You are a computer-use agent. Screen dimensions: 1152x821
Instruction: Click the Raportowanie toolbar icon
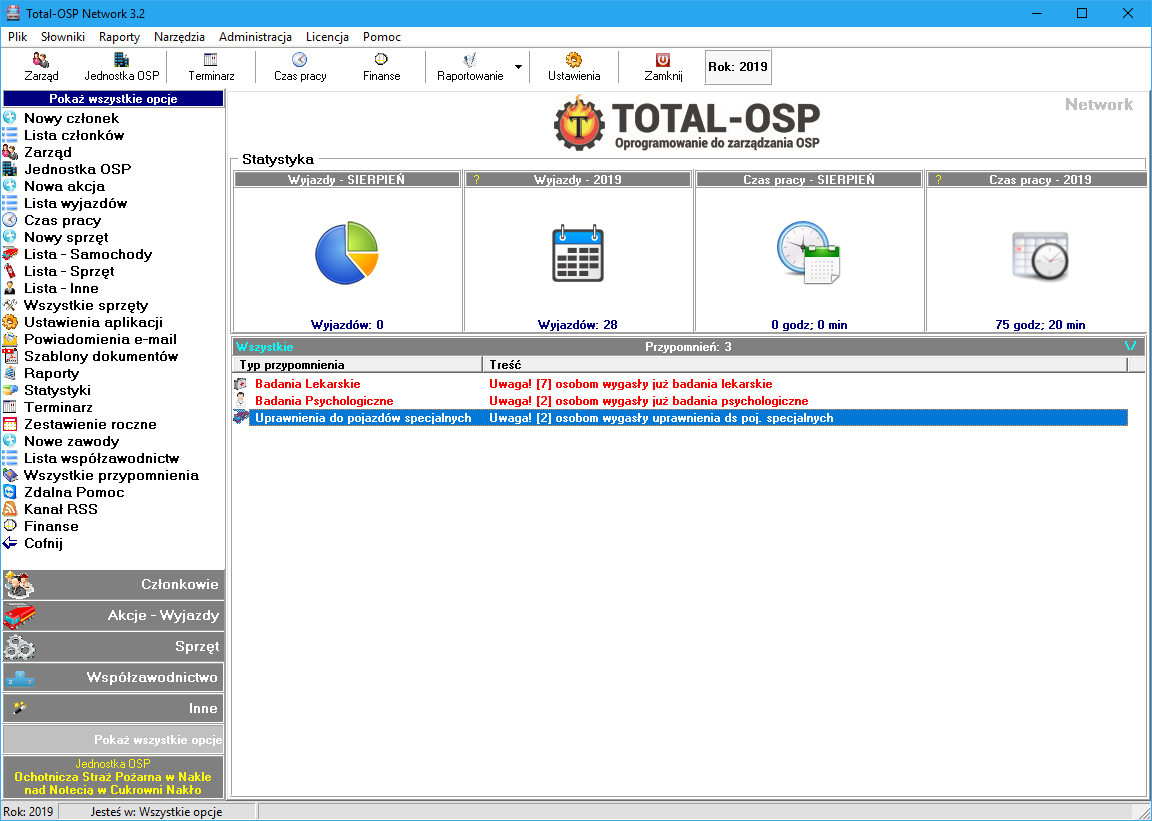[469, 67]
